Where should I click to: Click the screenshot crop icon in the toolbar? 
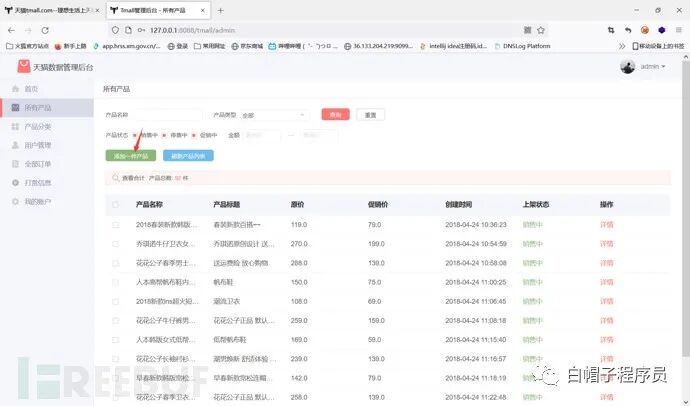coord(611,30)
